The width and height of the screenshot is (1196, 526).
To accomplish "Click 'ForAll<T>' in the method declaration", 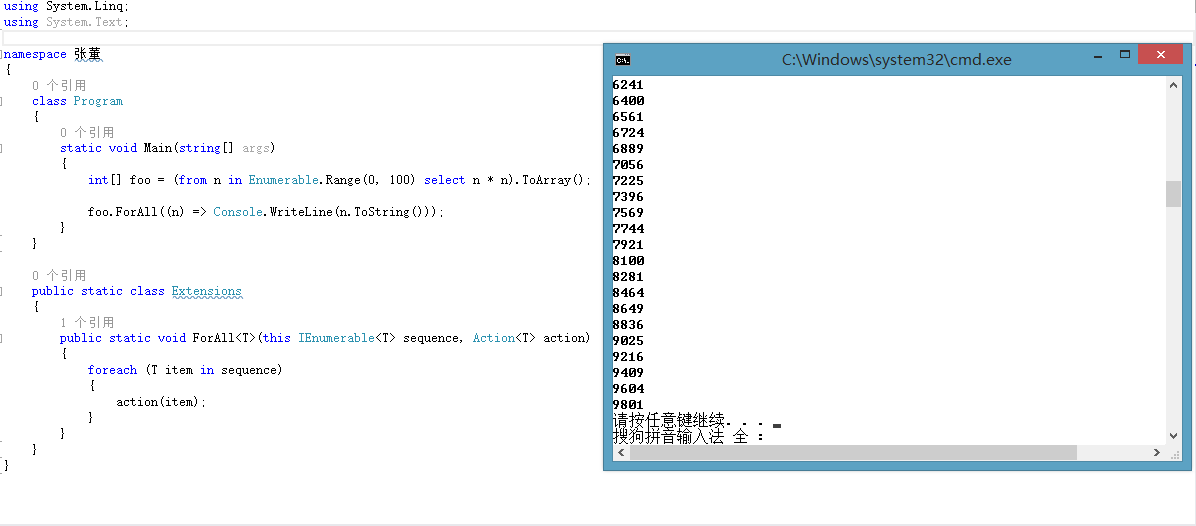I will click(x=225, y=338).
